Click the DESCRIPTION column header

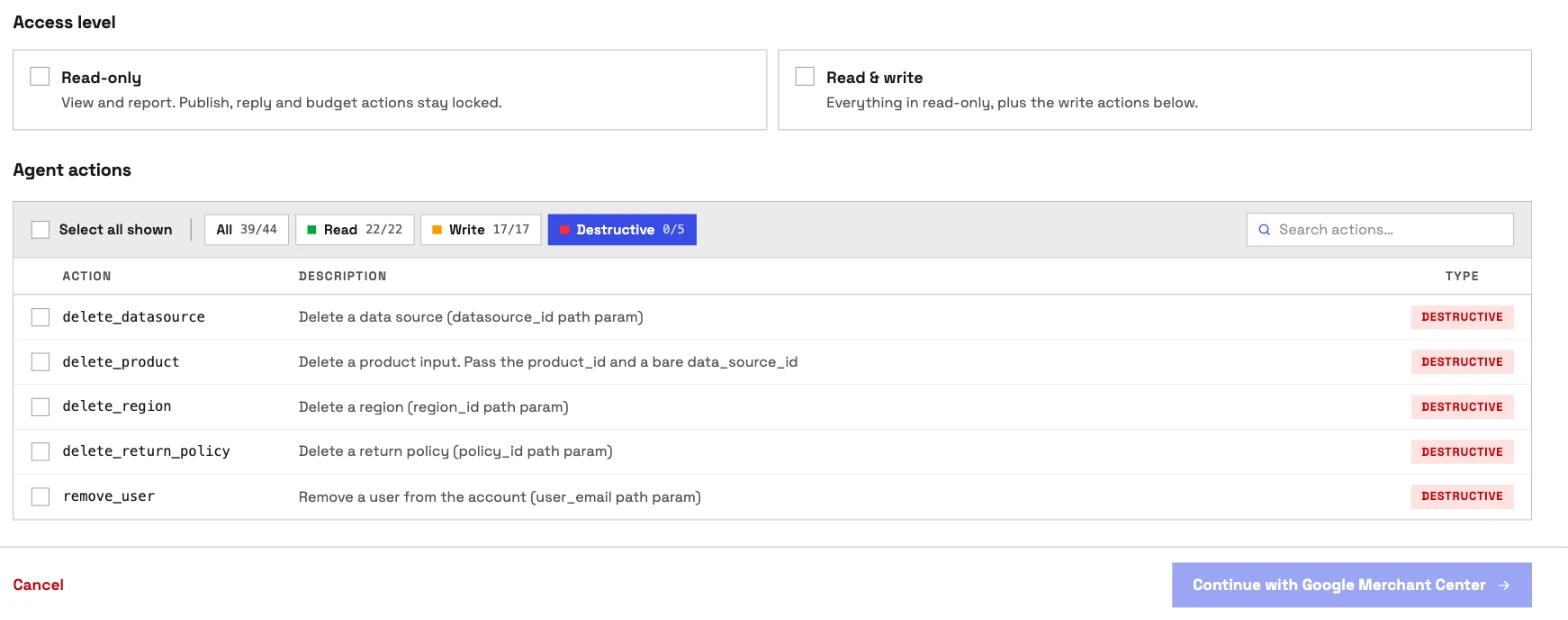[x=342, y=276]
